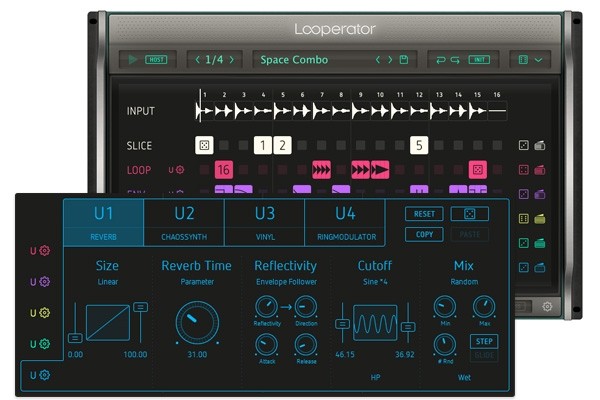This screenshot has width=600, height=400.
Task: Save the Space Combo preset
Action: point(404,59)
